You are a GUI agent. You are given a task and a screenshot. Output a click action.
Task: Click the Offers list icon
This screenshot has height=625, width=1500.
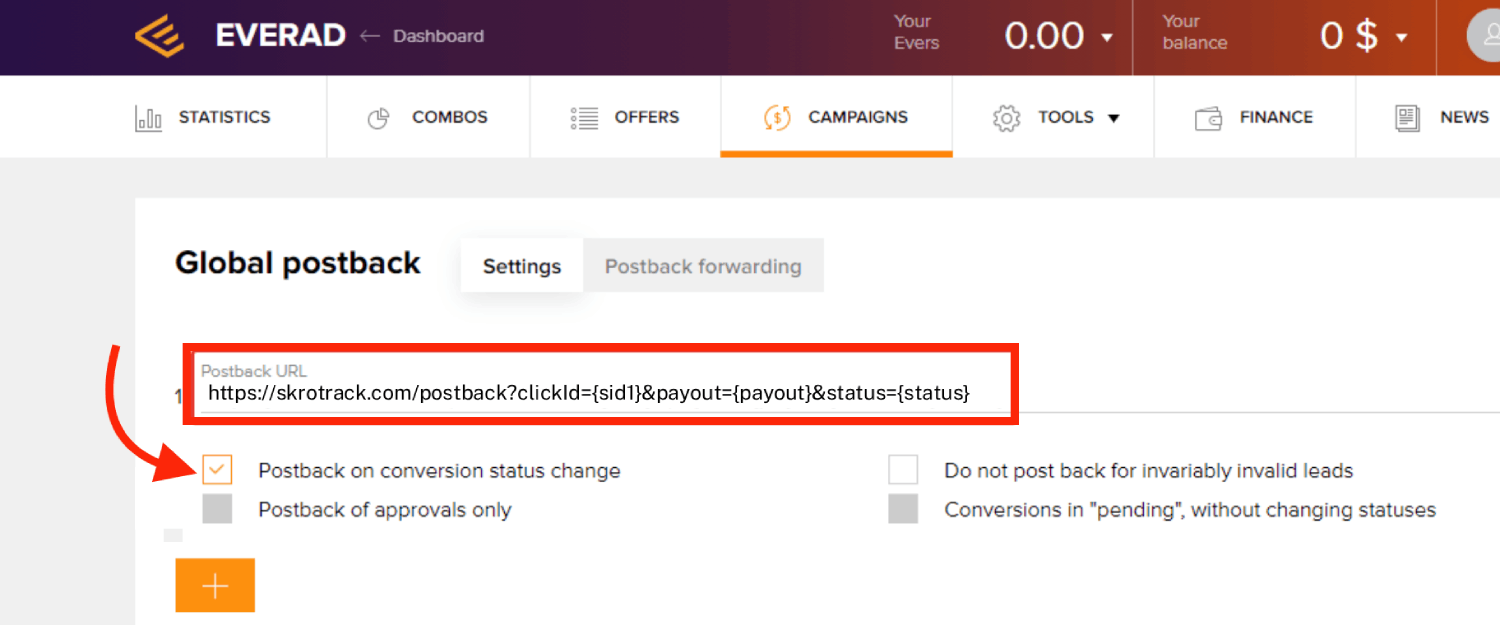(584, 118)
